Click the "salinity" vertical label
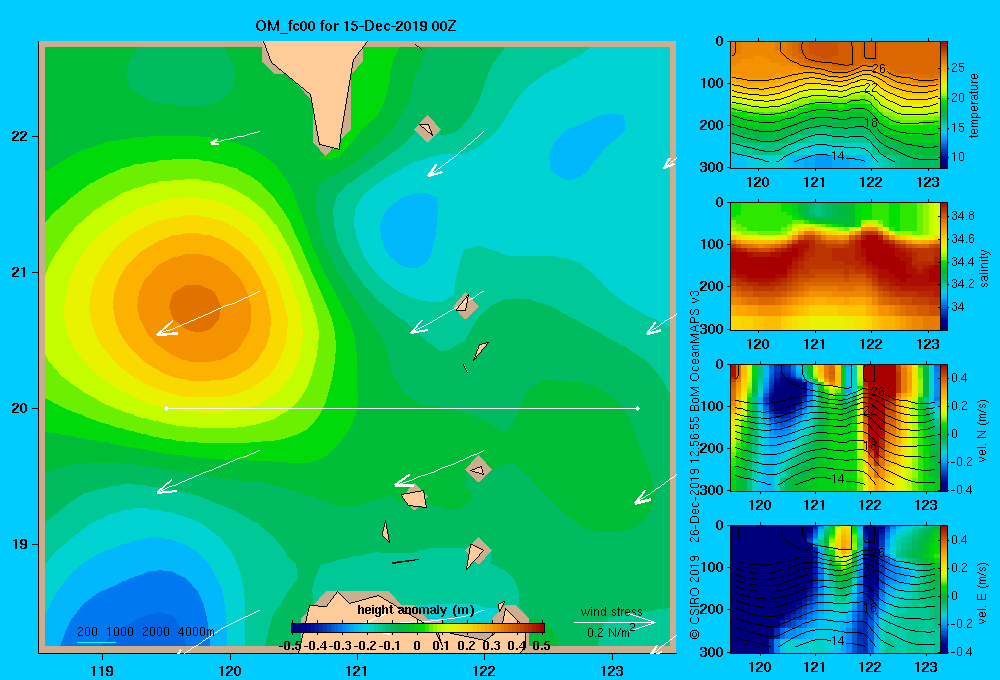The height and width of the screenshot is (680, 1000). (x=984, y=268)
